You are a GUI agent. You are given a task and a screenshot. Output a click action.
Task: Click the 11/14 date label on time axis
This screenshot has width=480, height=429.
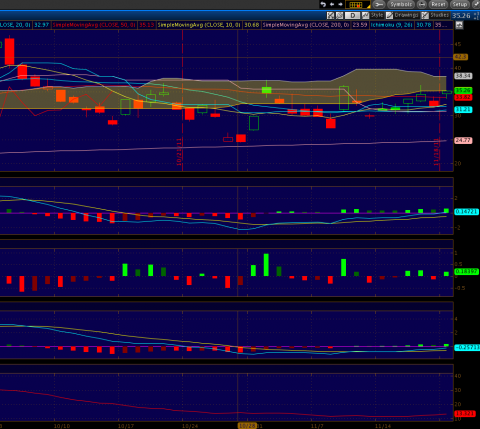(x=383, y=426)
